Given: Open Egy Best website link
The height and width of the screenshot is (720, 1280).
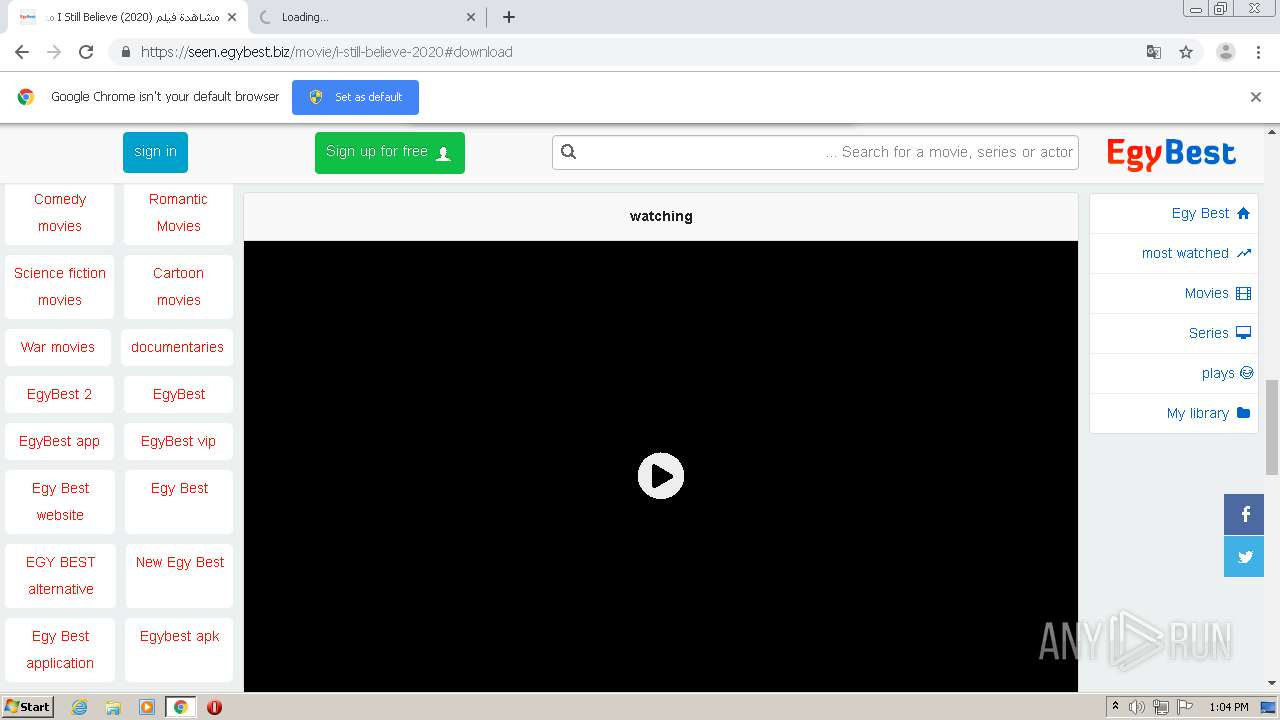Looking at the screenshot, I should (x=60, y=502).
